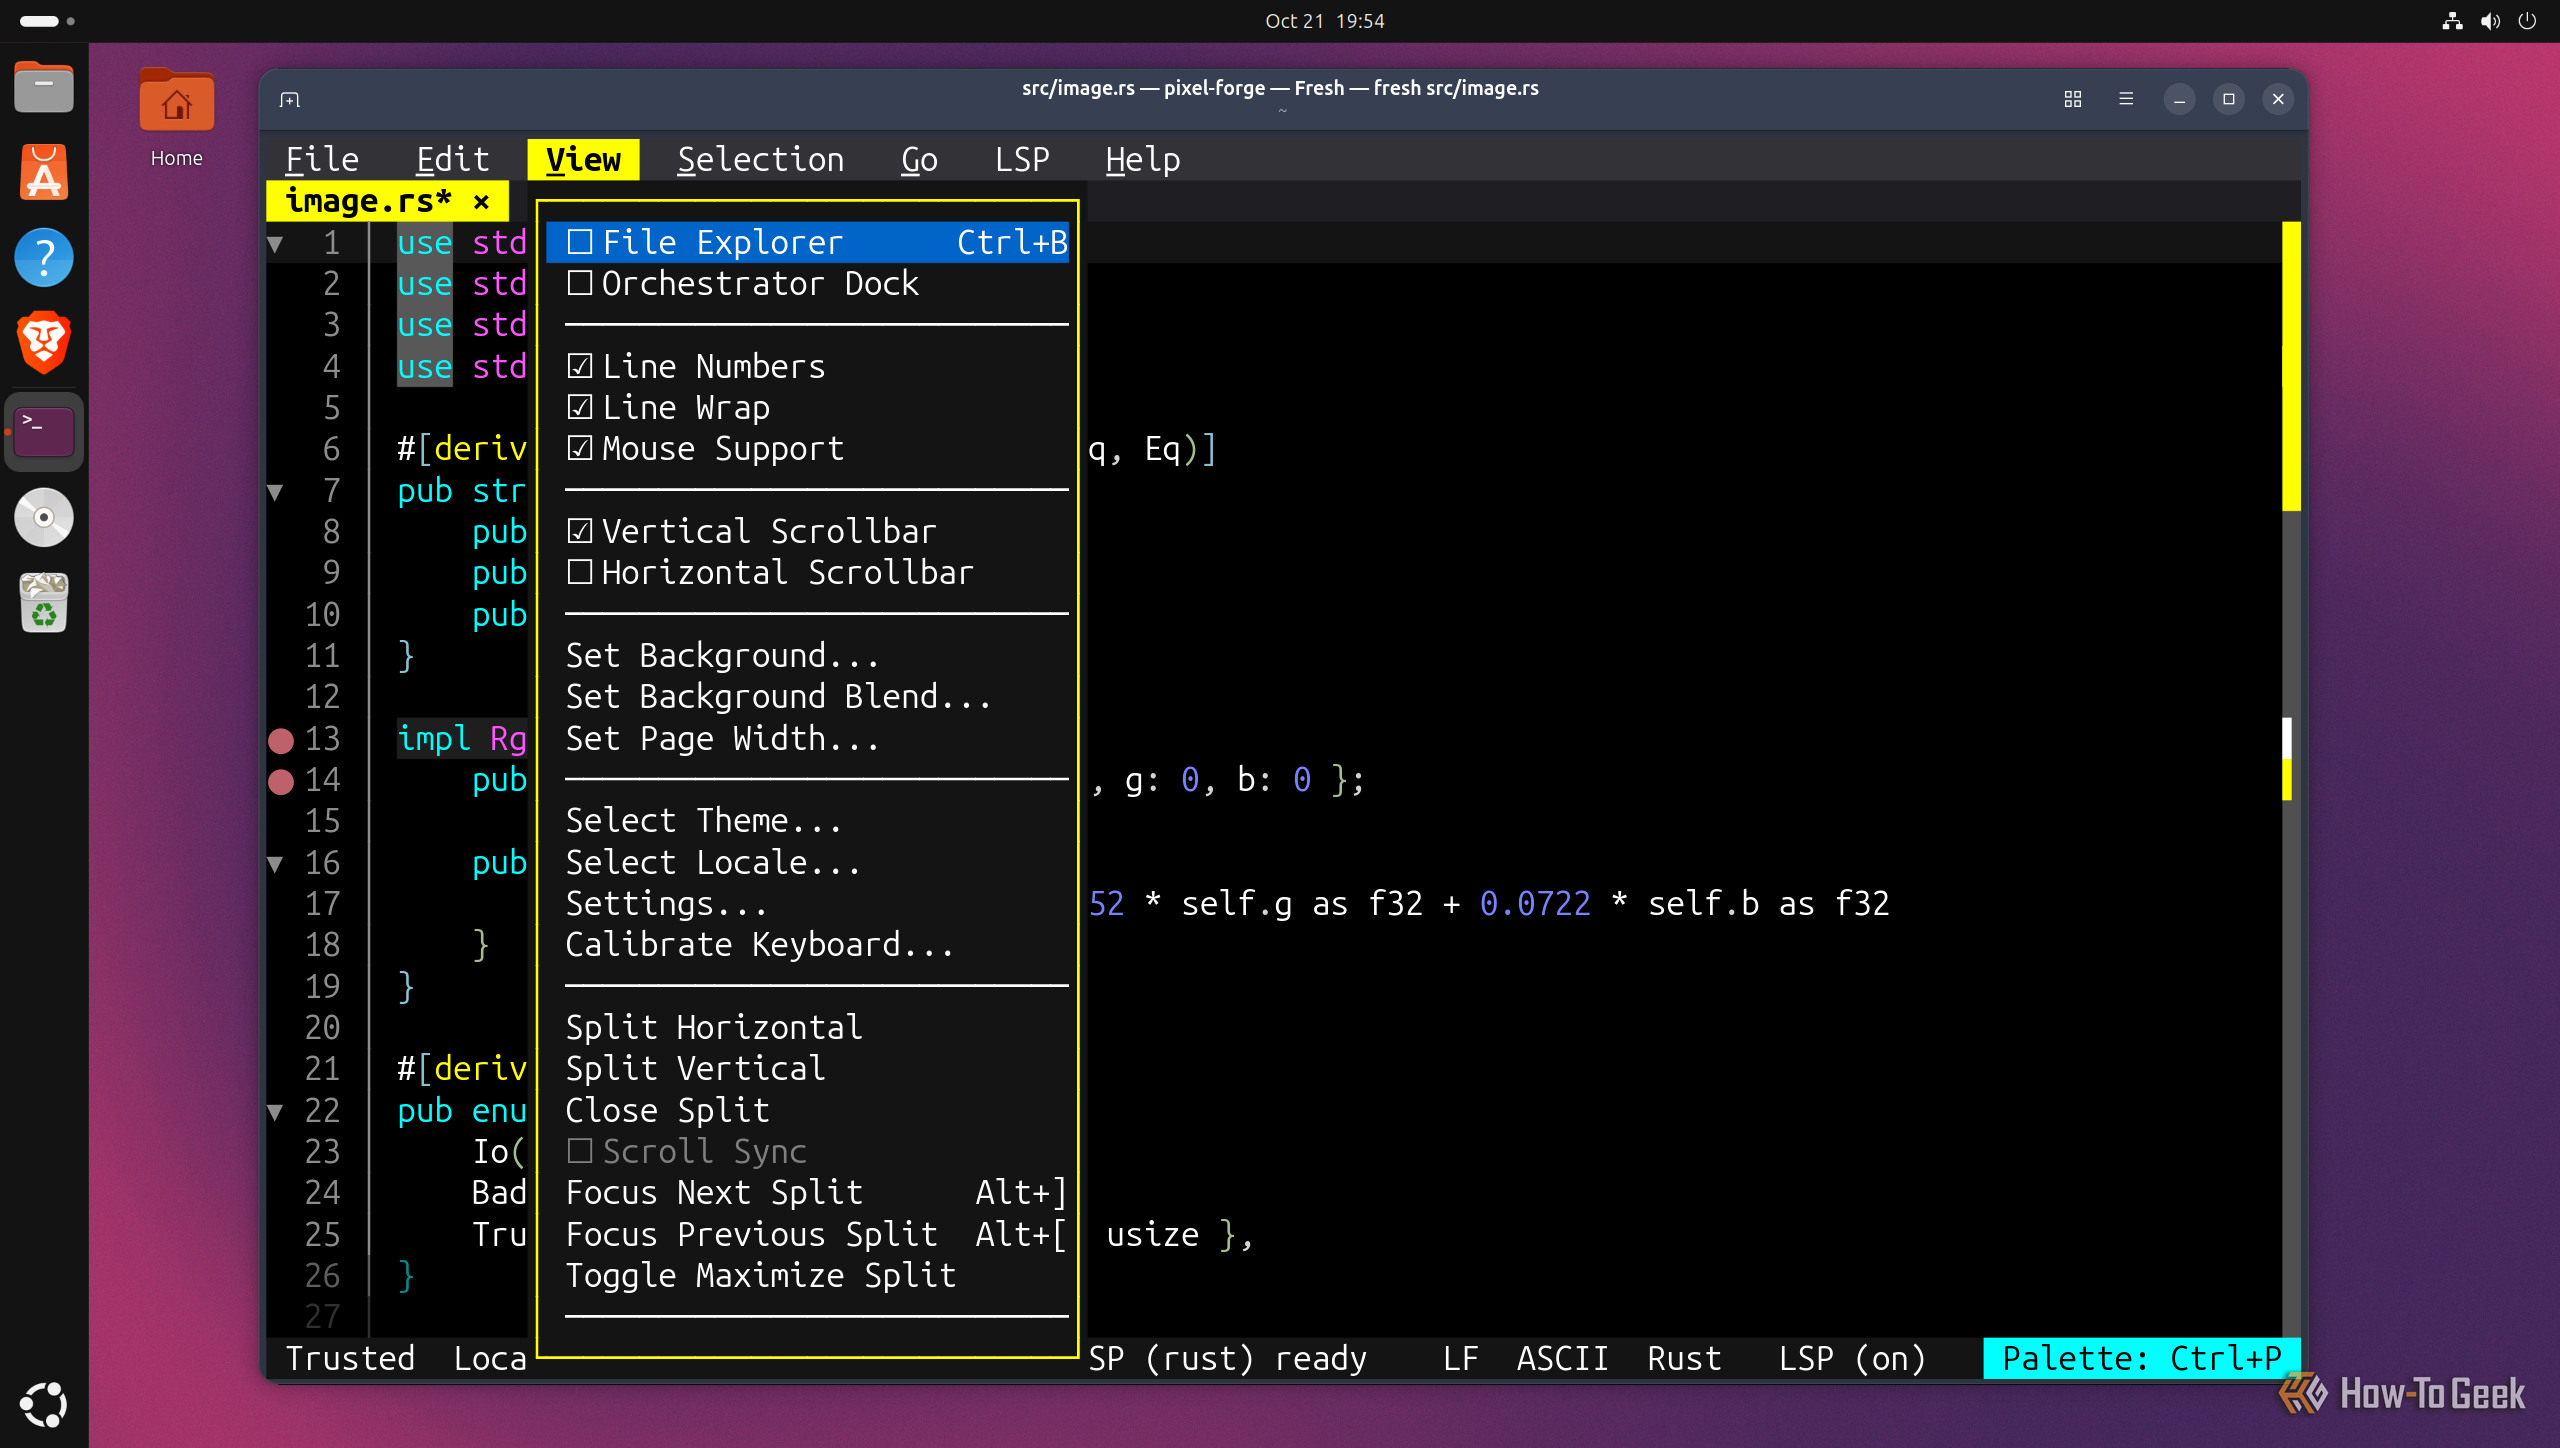Click the volume icon in system tray
Viewport: 2560px width, 1448px height.
(x=2490, y=21)
